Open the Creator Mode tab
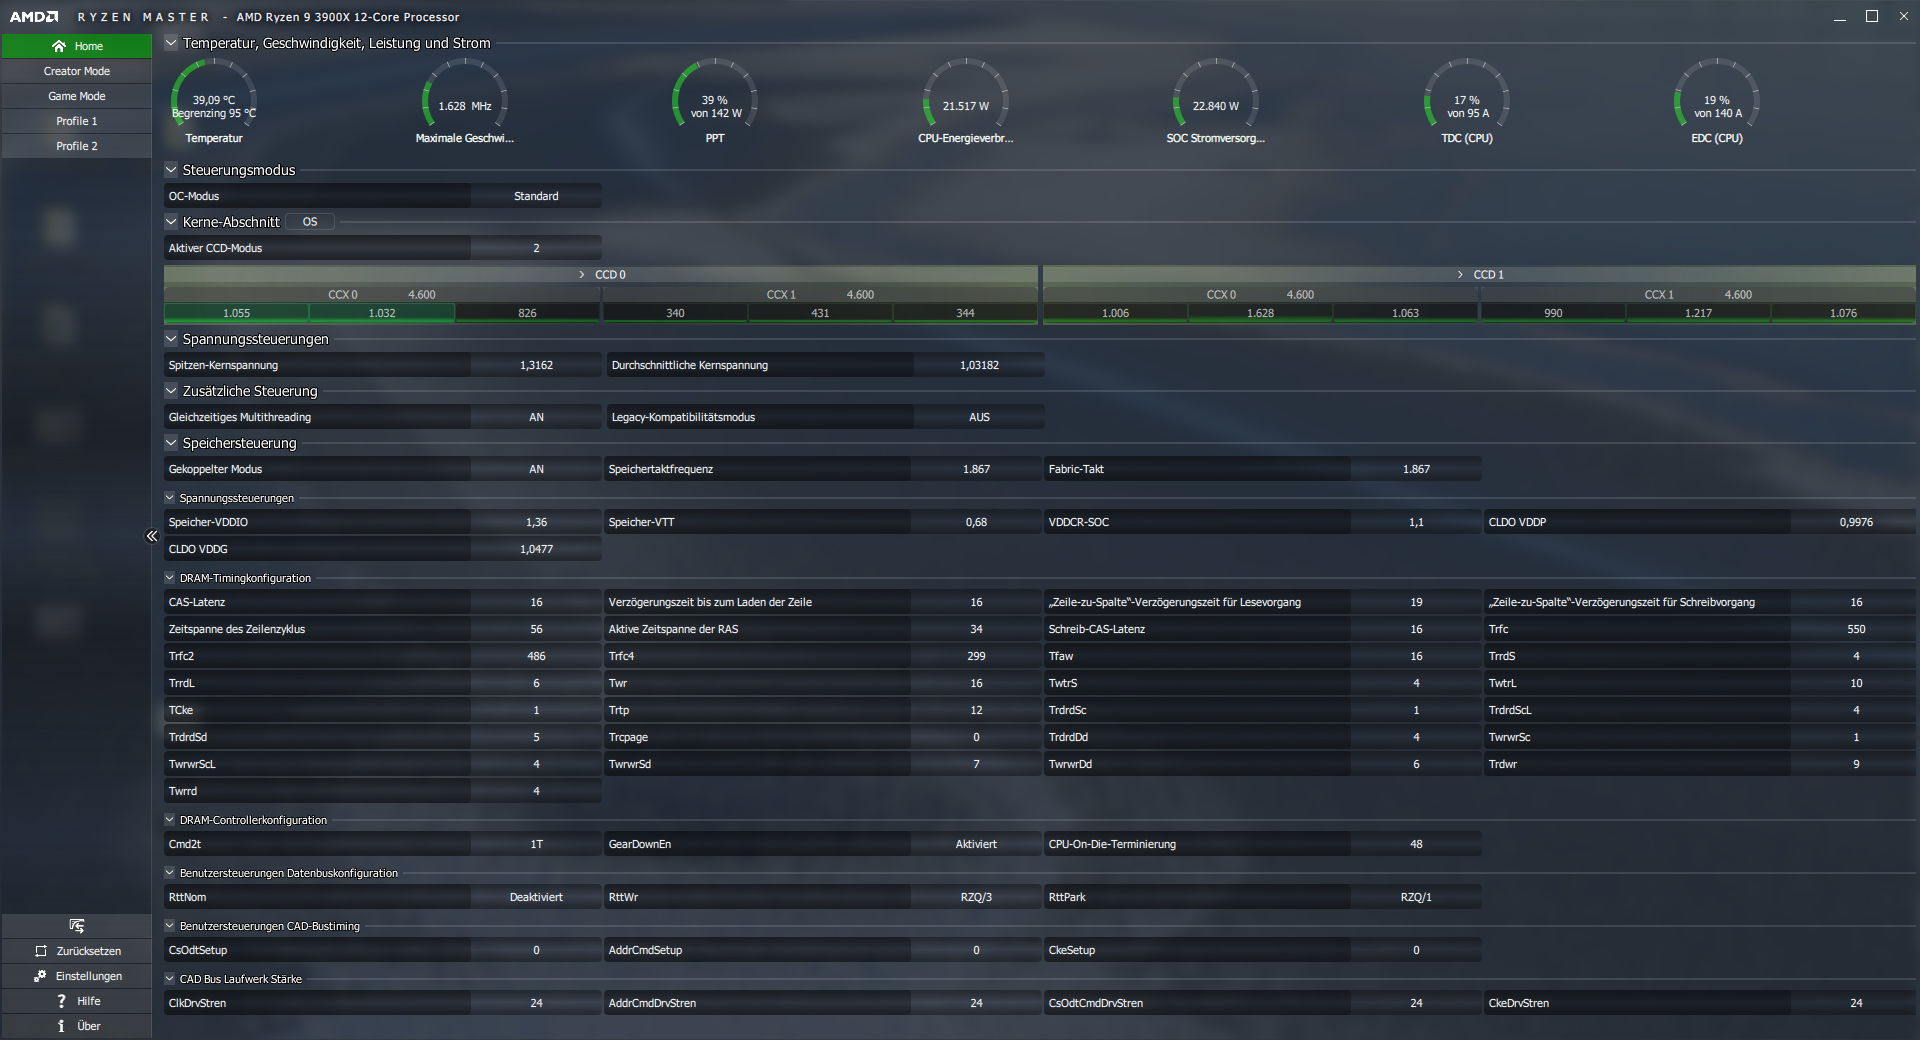This screenshot has width=1920, height=1040. point(77,71)
